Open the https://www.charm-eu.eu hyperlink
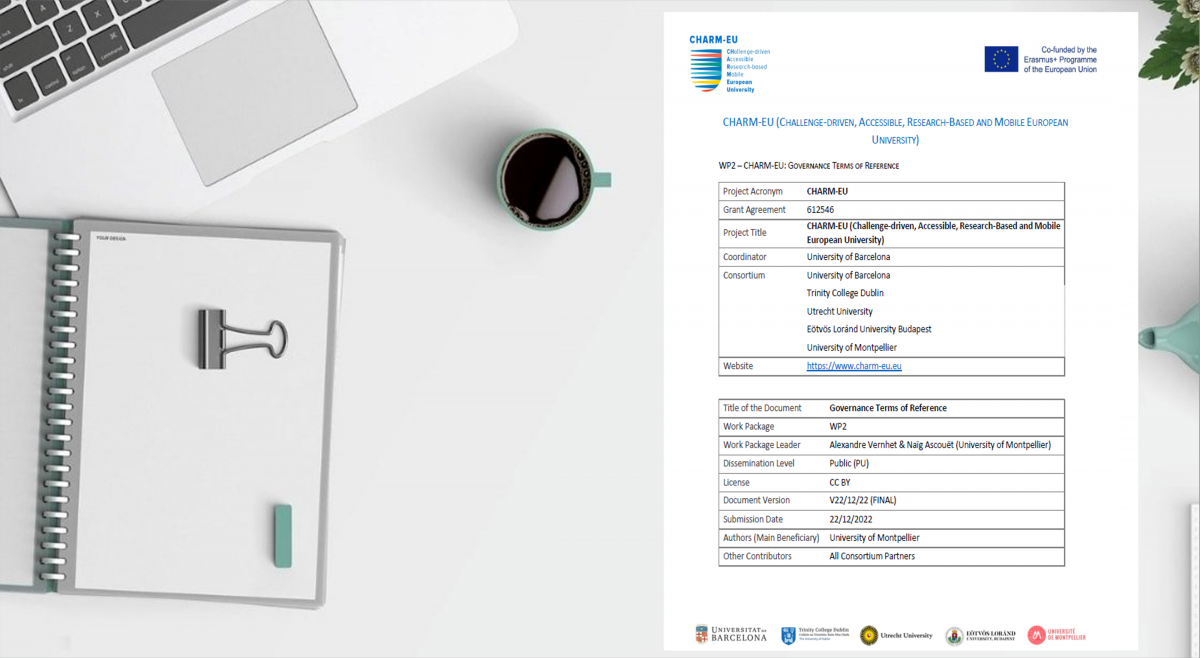 click(854, 366)
